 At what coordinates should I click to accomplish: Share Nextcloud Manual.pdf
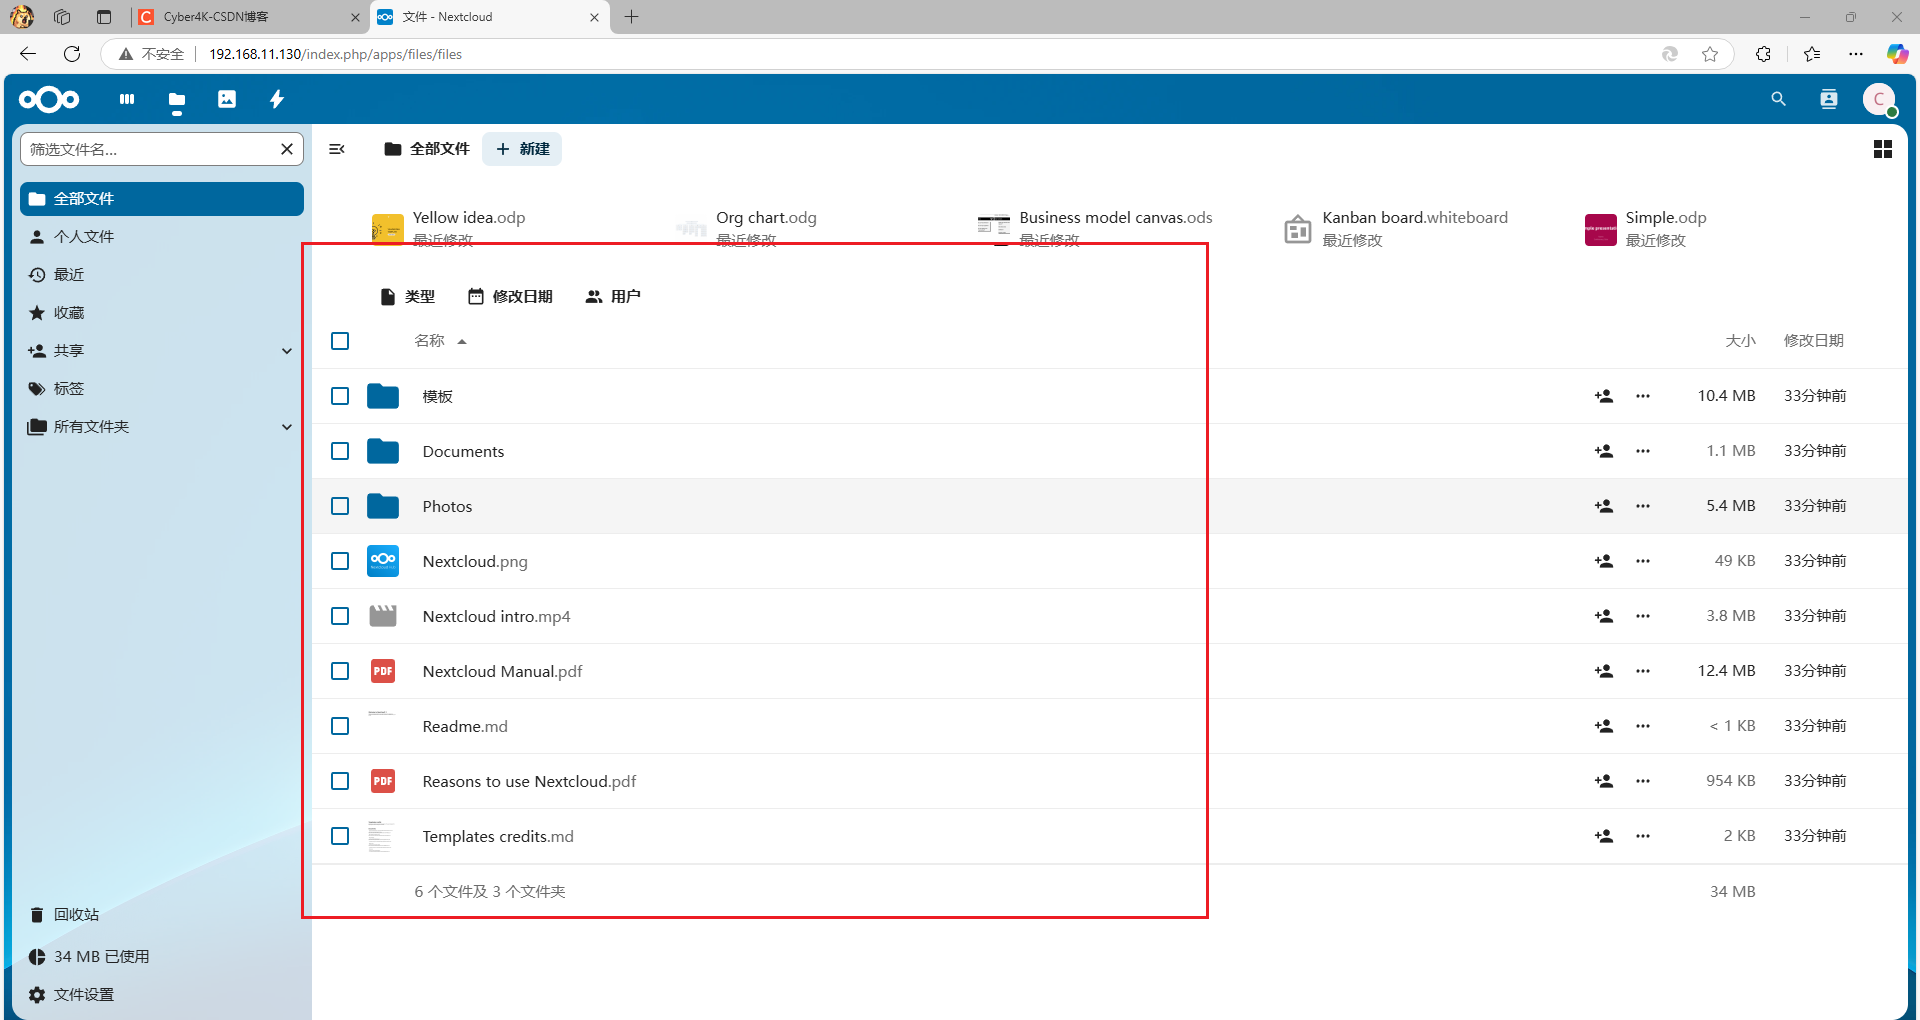1604,671
